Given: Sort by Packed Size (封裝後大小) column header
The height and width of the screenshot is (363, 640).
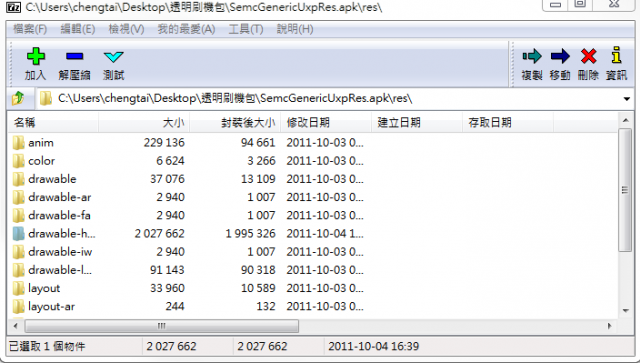Looking at the screenshot, I should click(235, 122).
